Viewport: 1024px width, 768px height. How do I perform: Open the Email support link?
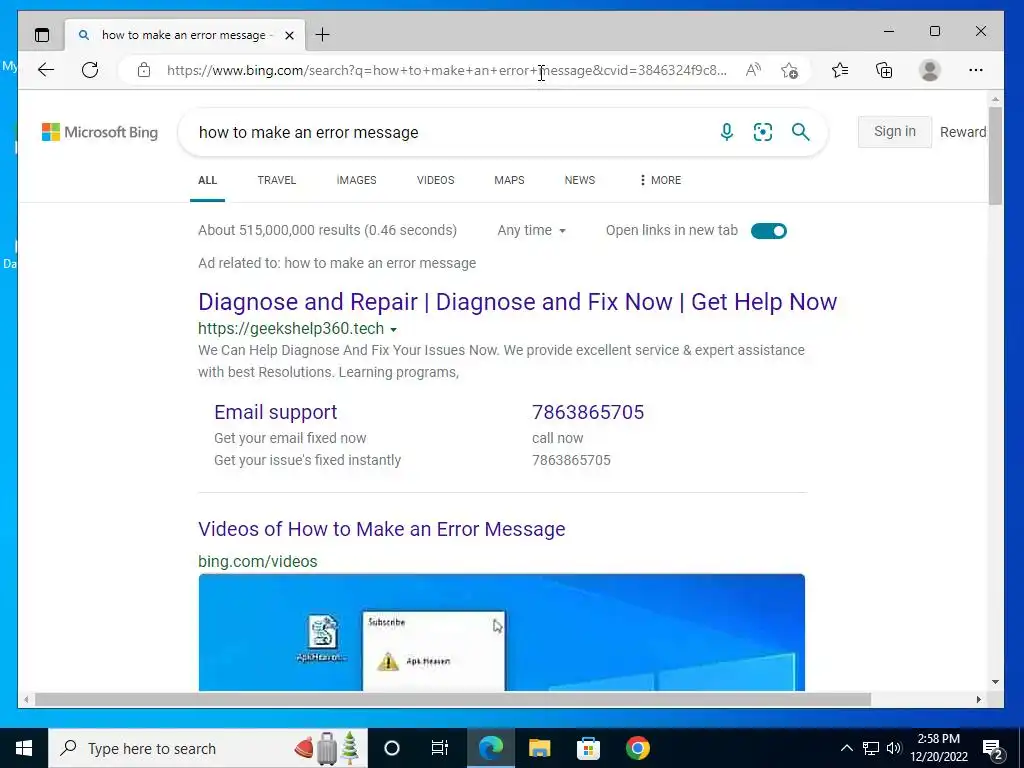[276, 412]
